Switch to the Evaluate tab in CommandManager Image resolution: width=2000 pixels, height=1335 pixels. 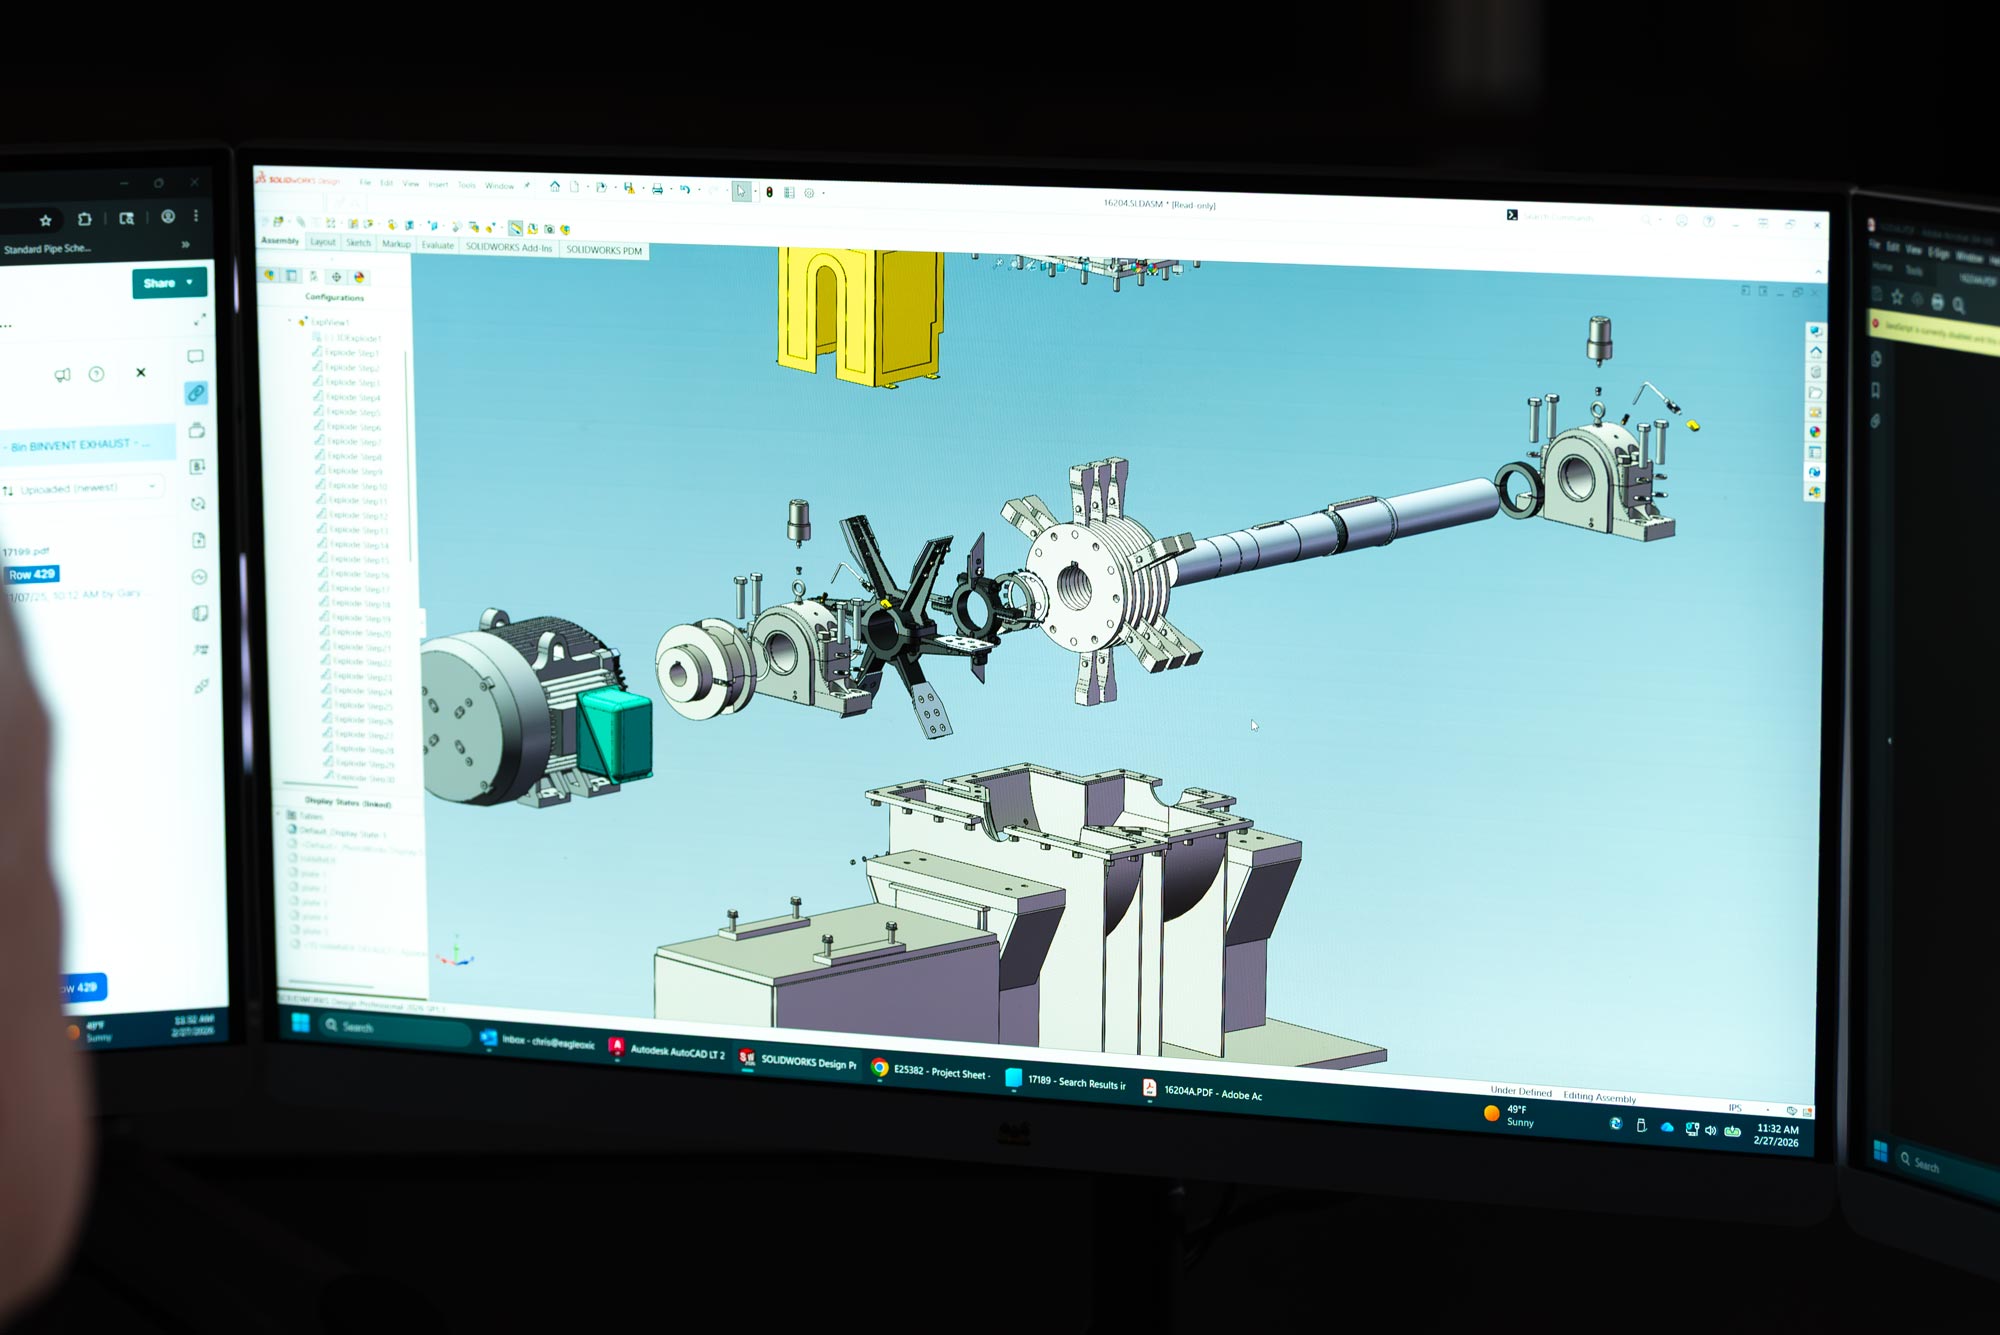438,246
